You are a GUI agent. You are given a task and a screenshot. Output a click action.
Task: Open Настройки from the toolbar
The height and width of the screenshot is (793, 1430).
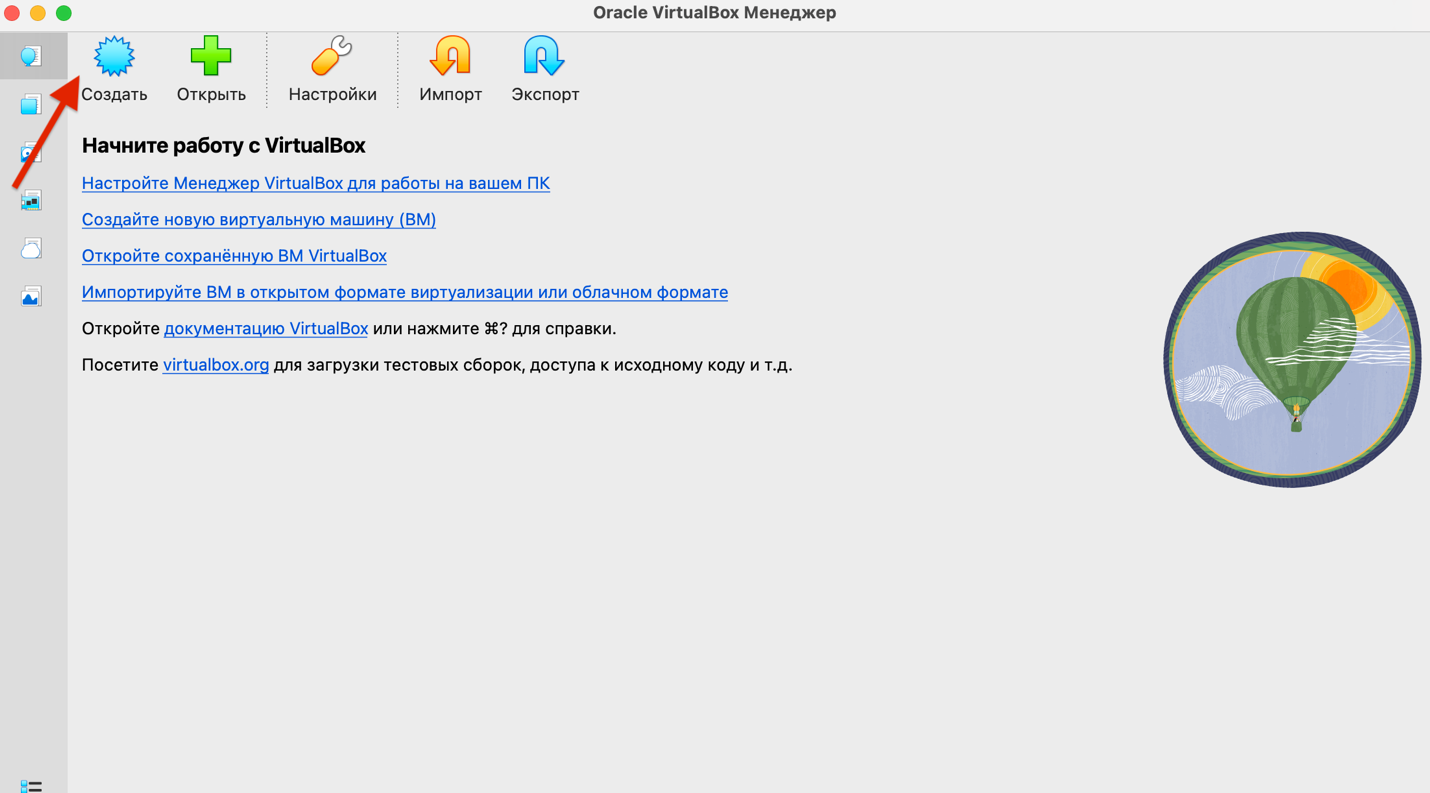click(x=332, y=69)
